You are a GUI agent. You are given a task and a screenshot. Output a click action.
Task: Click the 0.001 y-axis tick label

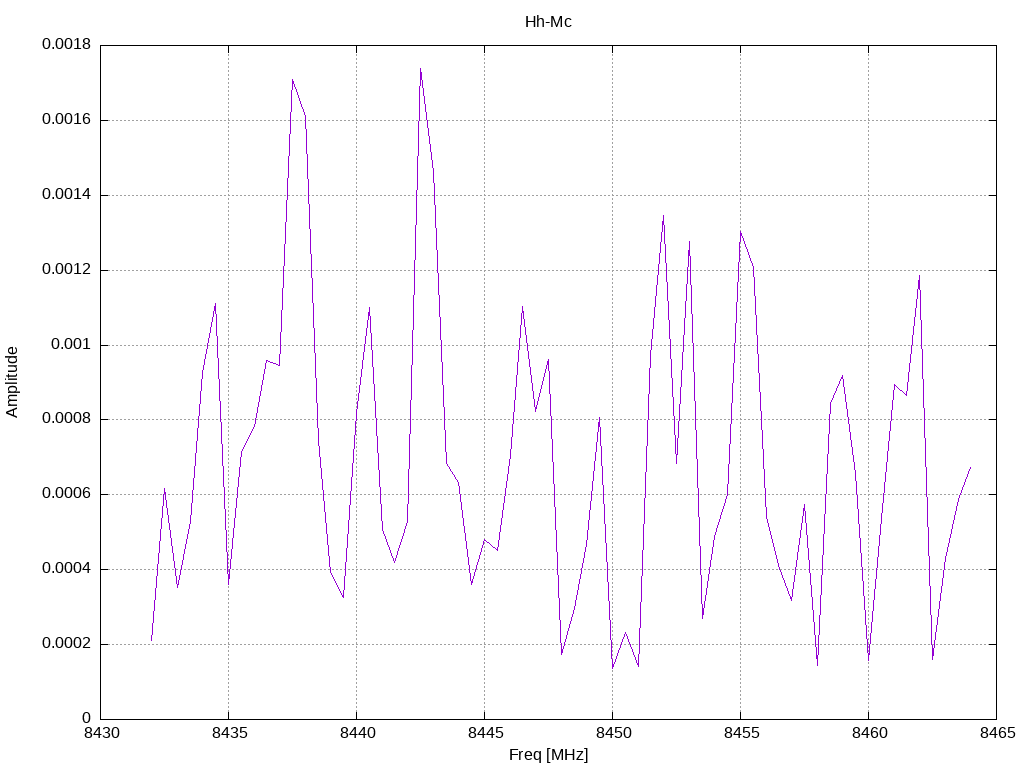(71, 344)
